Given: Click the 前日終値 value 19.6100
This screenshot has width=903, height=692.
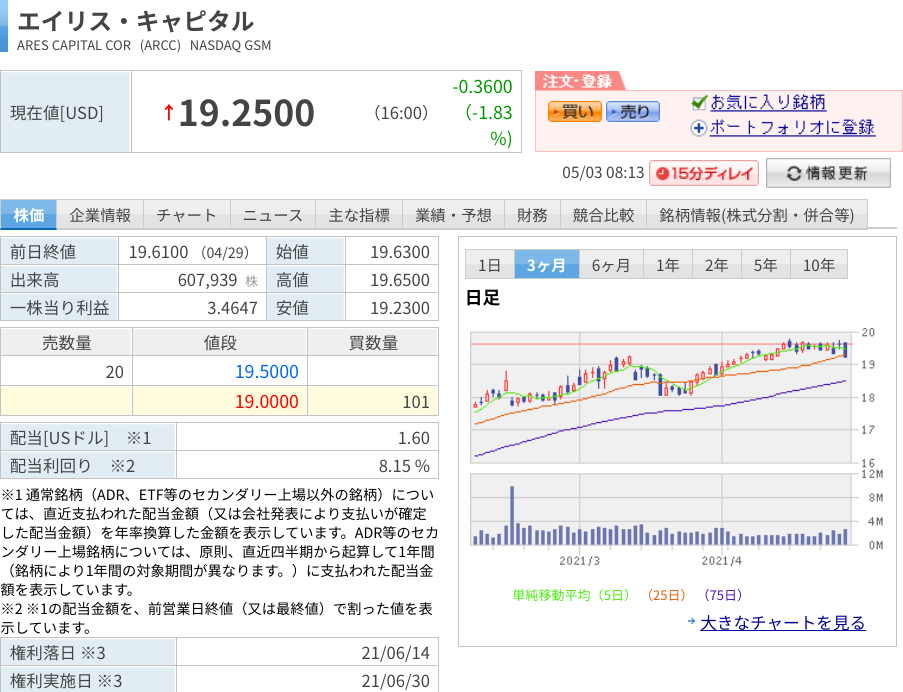Looking at the screenshot, I should (158, 252).
